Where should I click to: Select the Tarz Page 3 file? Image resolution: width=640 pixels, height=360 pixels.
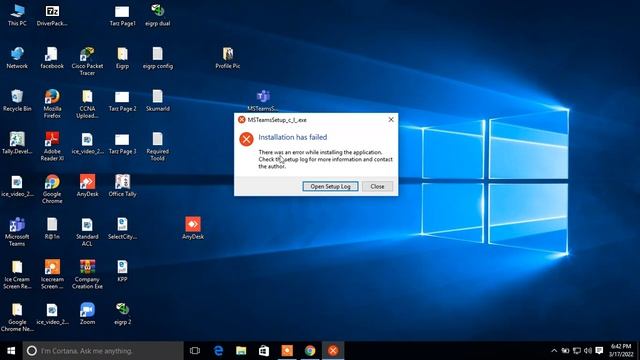coord(122,143)
